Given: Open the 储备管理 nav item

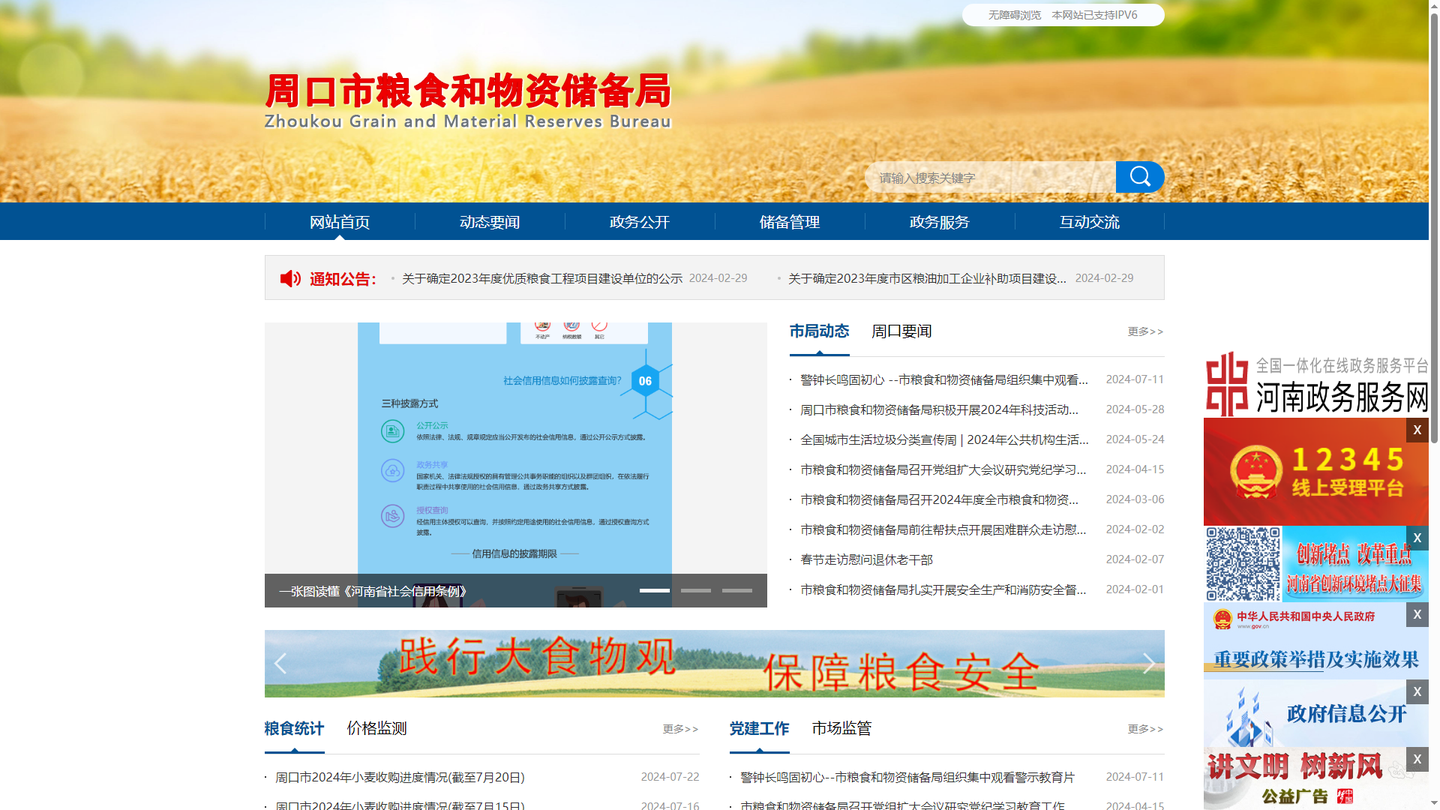Looking at the screenshot, I should point(790,222).
